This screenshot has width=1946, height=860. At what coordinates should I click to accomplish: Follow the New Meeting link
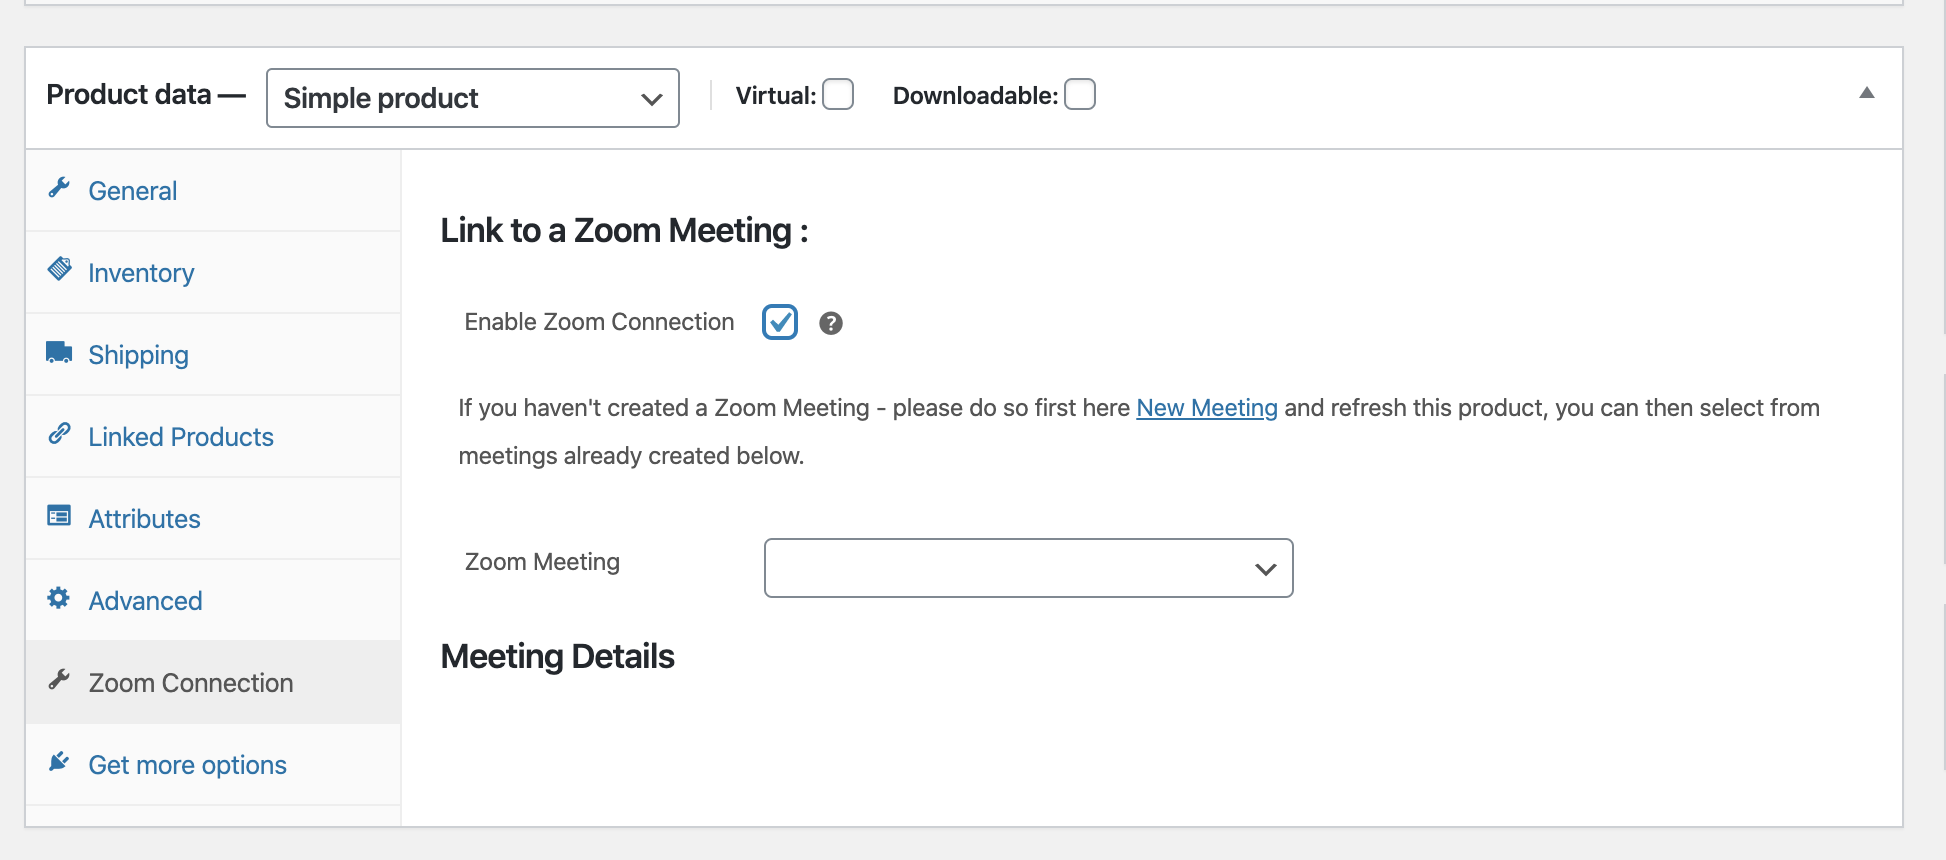[x=1207, y=408]
